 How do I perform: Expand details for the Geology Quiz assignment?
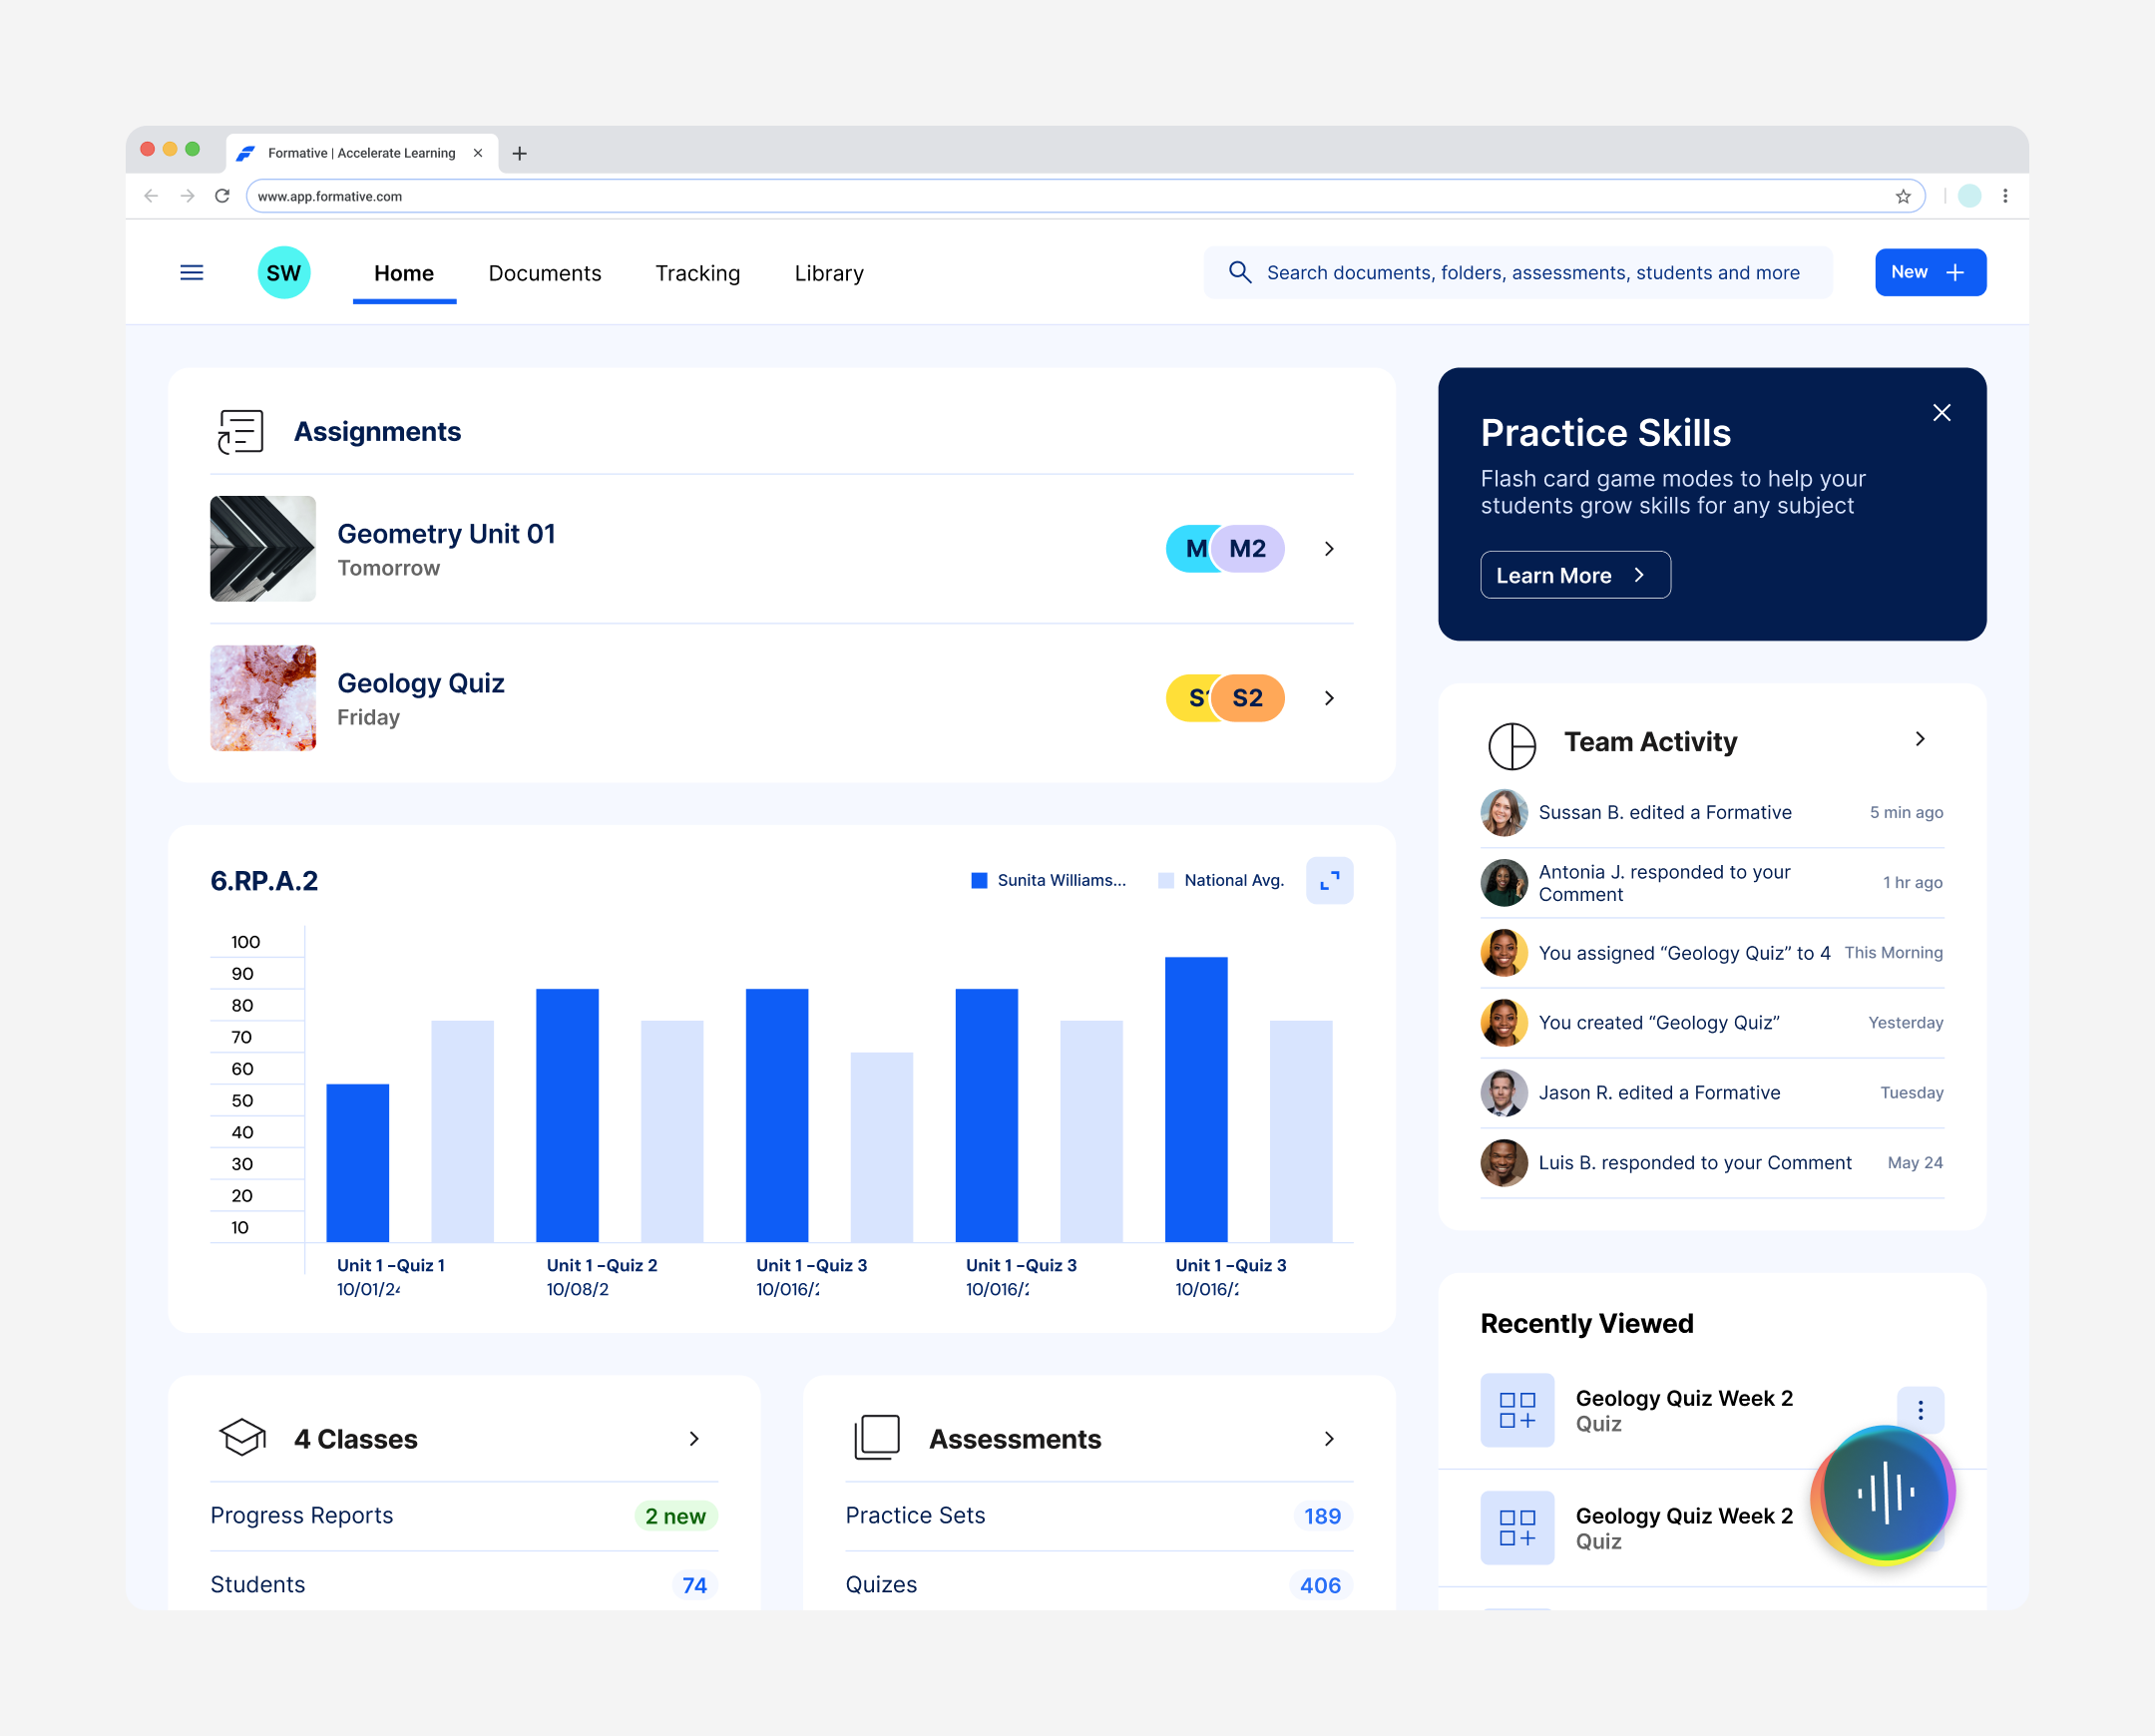[x=1329, y=698]
